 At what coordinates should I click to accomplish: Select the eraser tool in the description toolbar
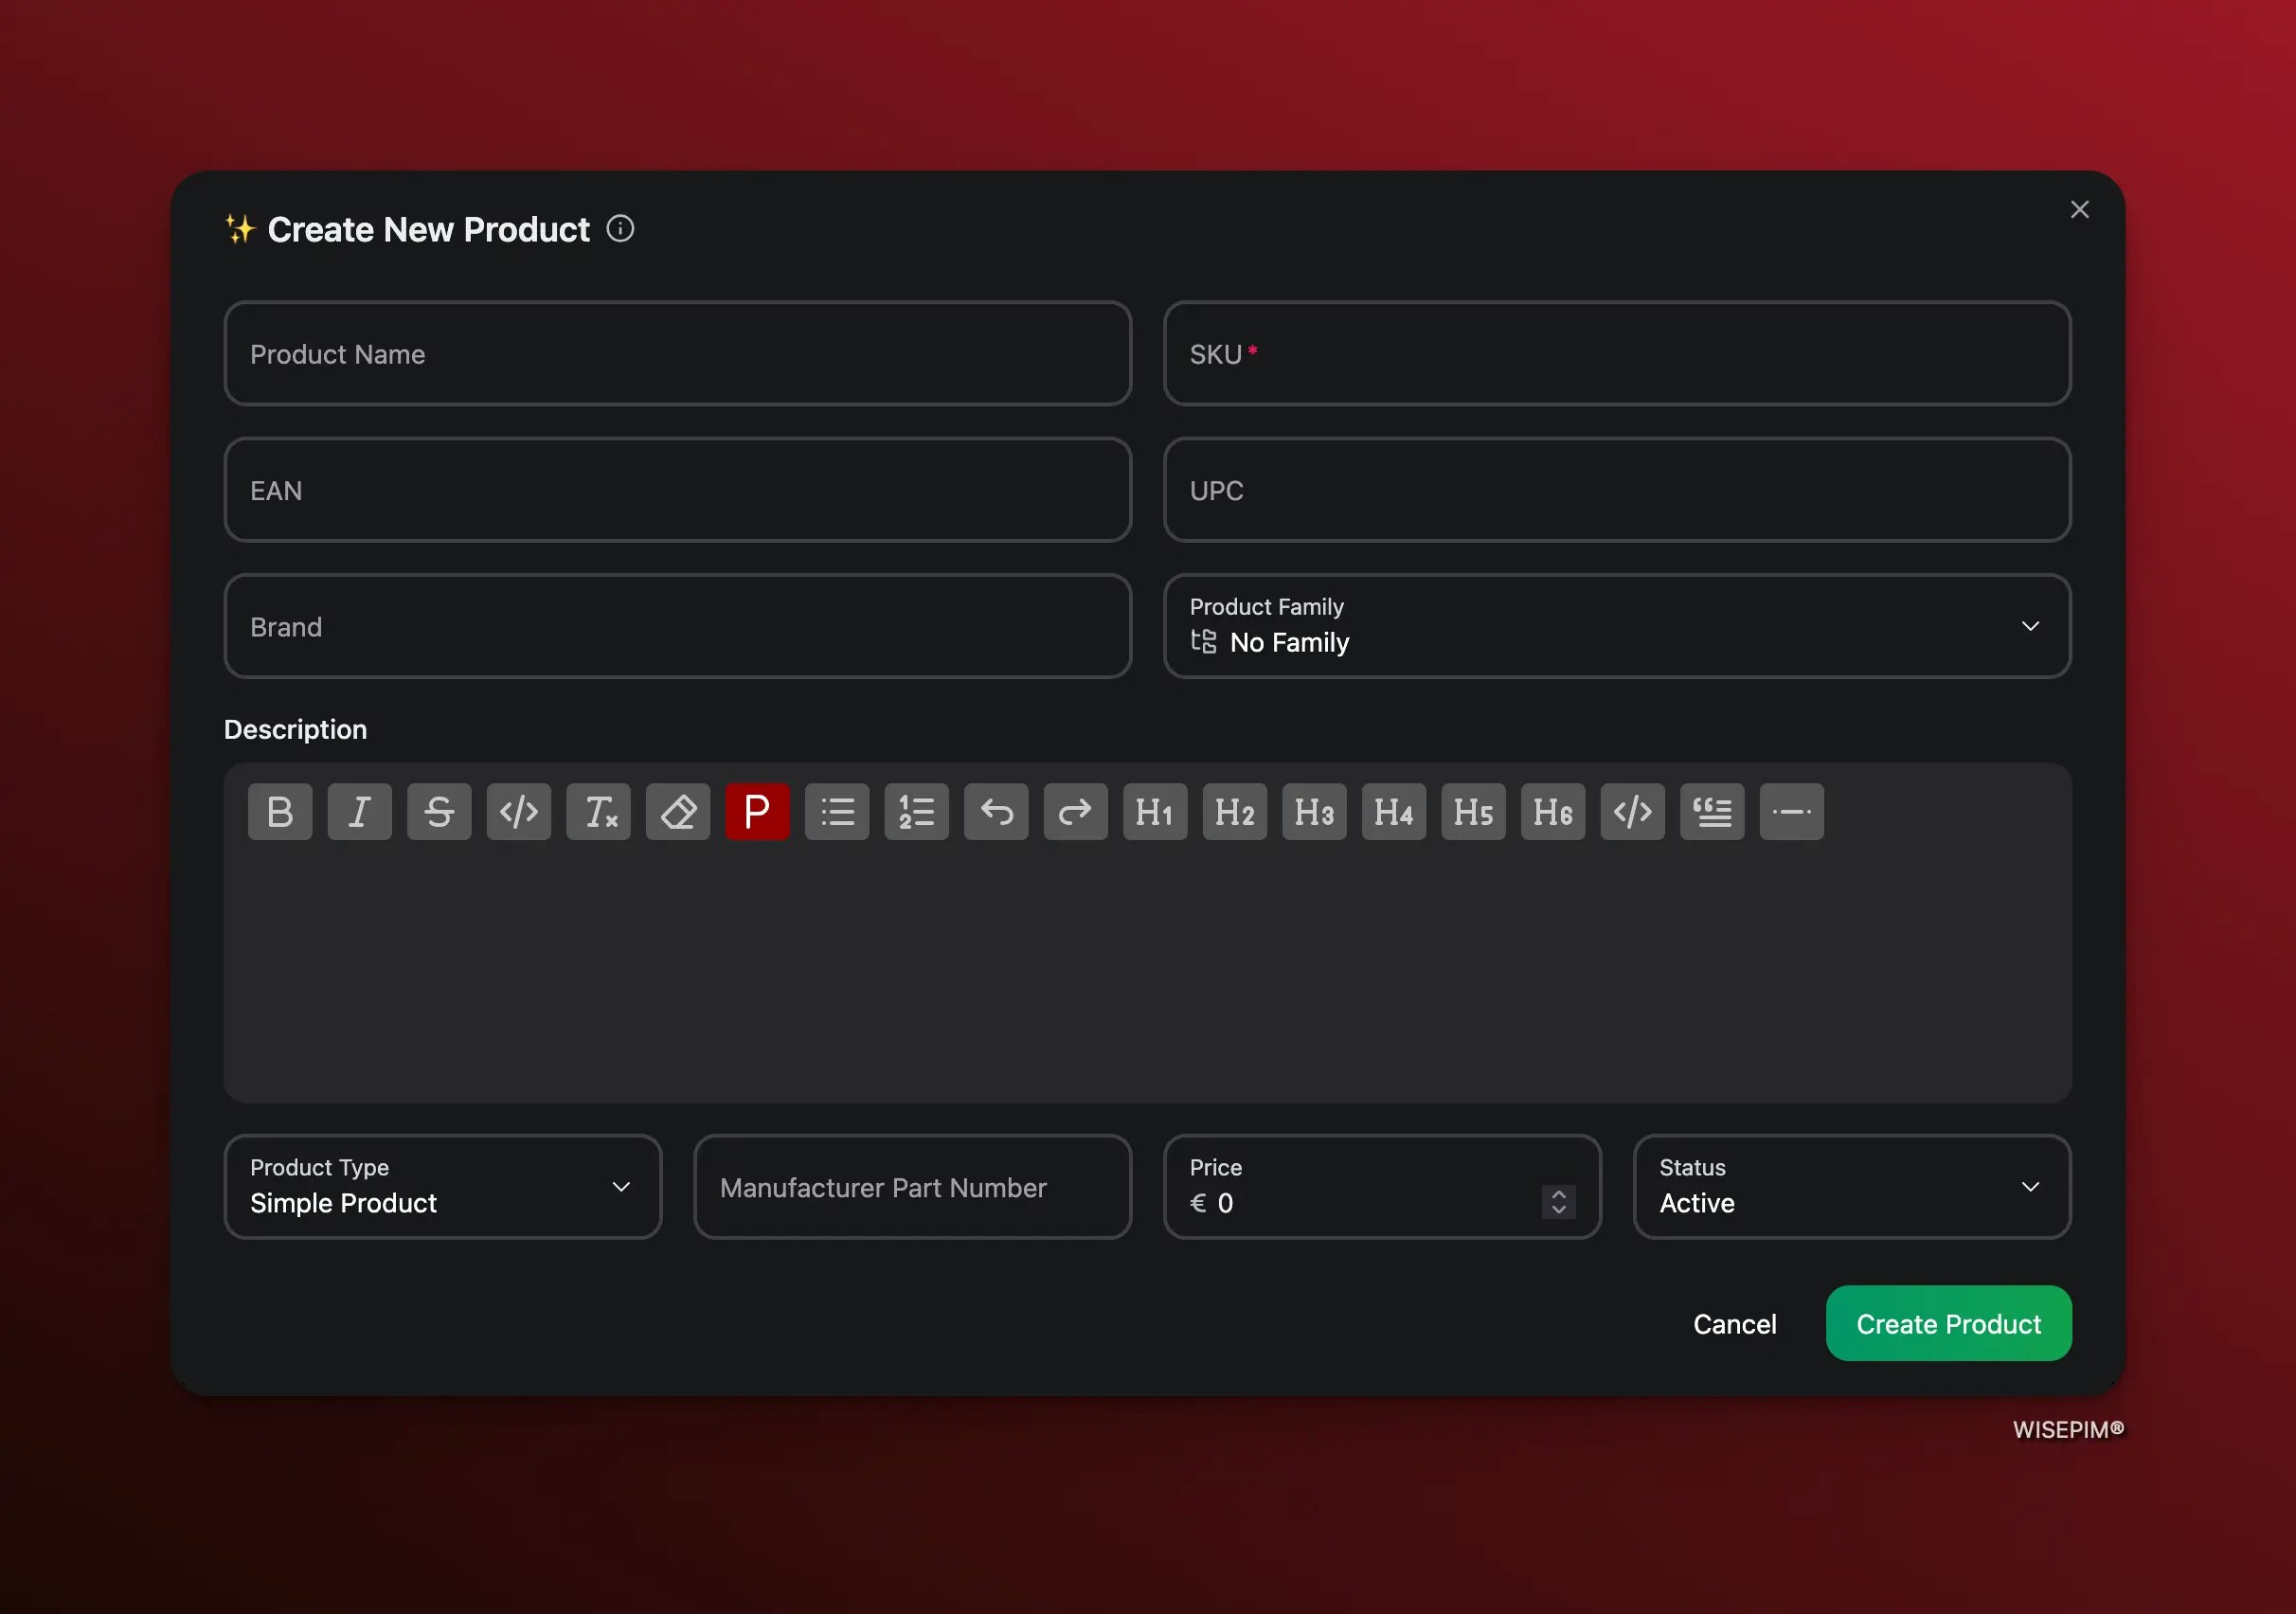point(677,812)
